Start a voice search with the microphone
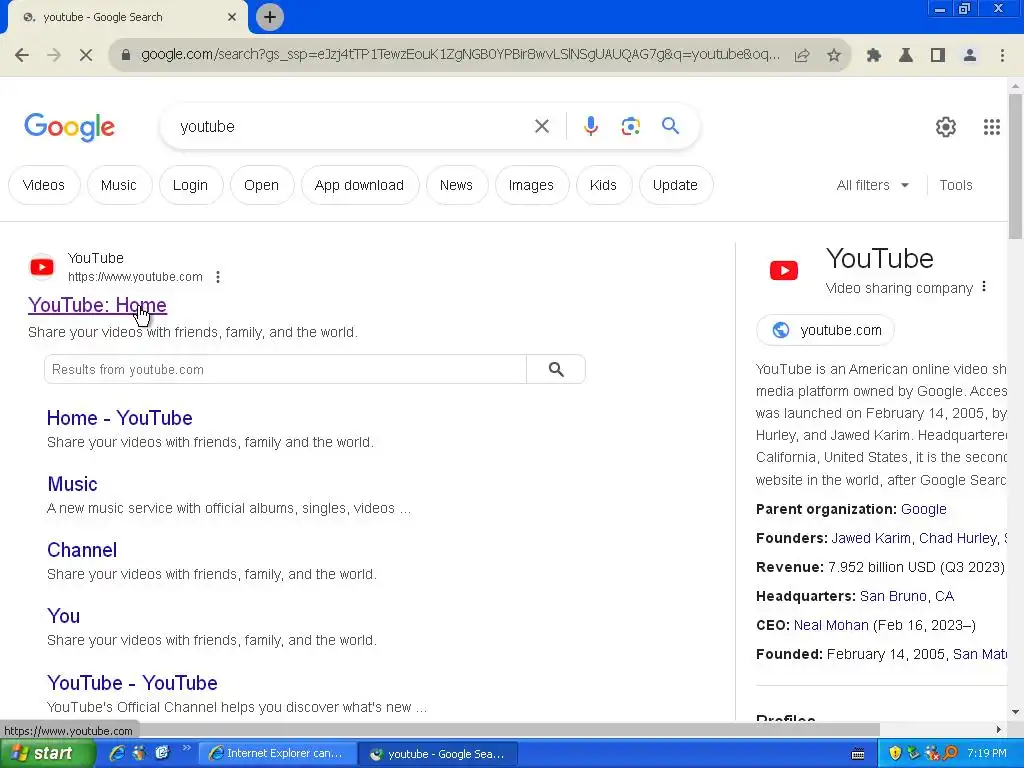The height and width of the screenshot is (768, 1024). 590,126
